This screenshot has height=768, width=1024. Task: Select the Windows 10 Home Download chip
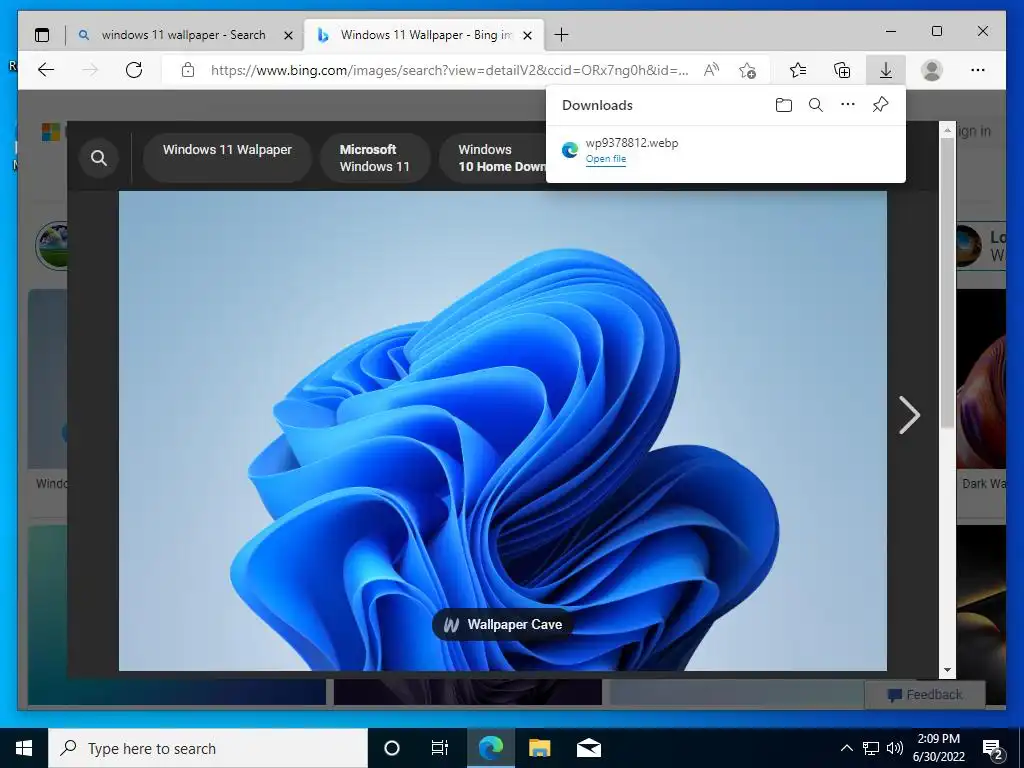click(x=494, y=157)
